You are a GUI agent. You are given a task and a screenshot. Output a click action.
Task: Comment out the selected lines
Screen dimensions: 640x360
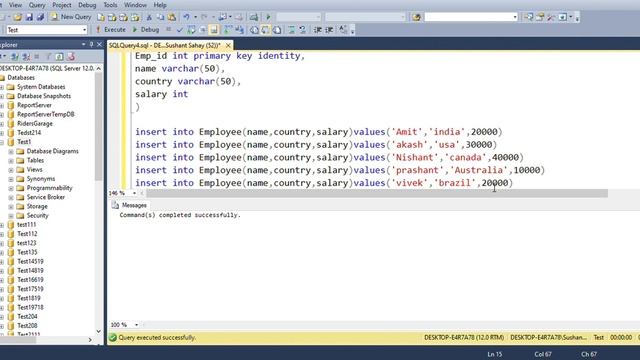click(291, 30)
